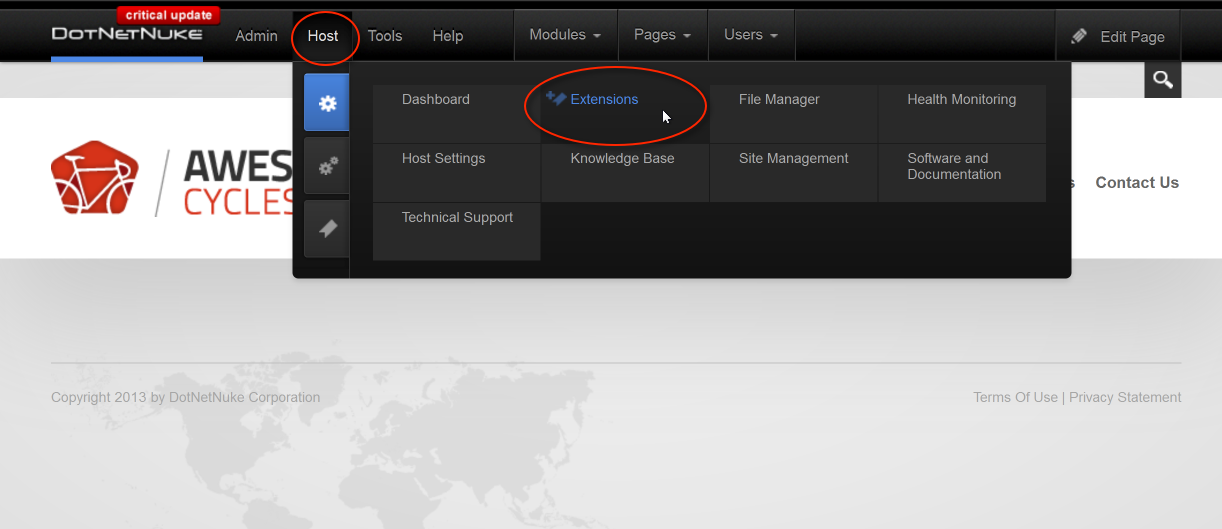Expand the Modules dropdown
1222x529 pixels.
tap(566, 35)
